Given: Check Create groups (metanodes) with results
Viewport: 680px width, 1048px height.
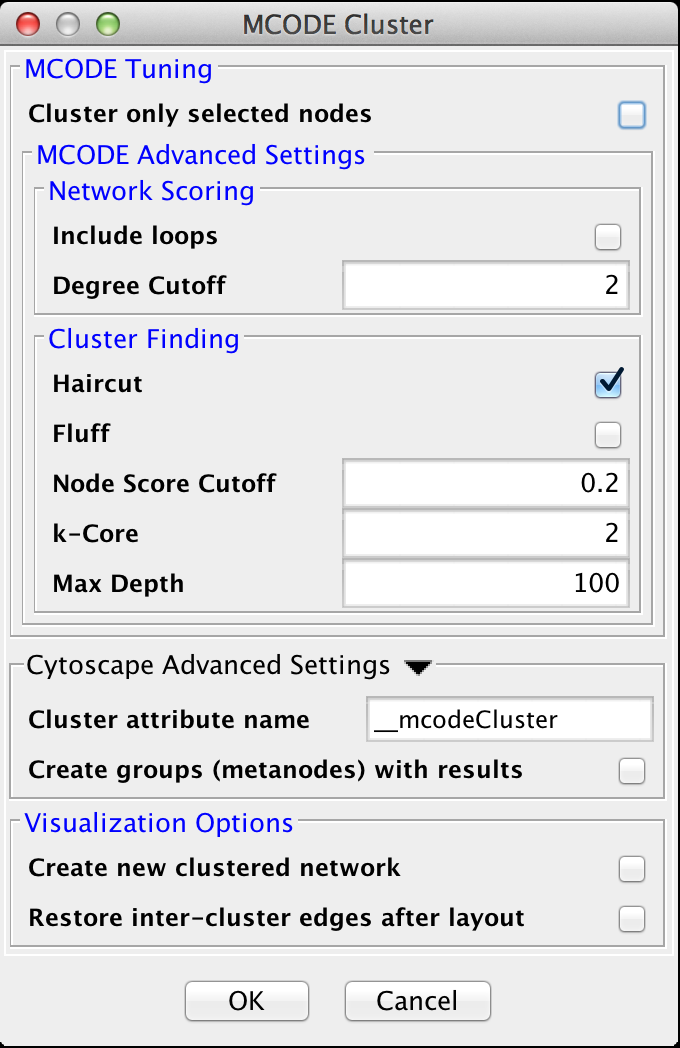Looking at the screenshot, I should 631,771.
